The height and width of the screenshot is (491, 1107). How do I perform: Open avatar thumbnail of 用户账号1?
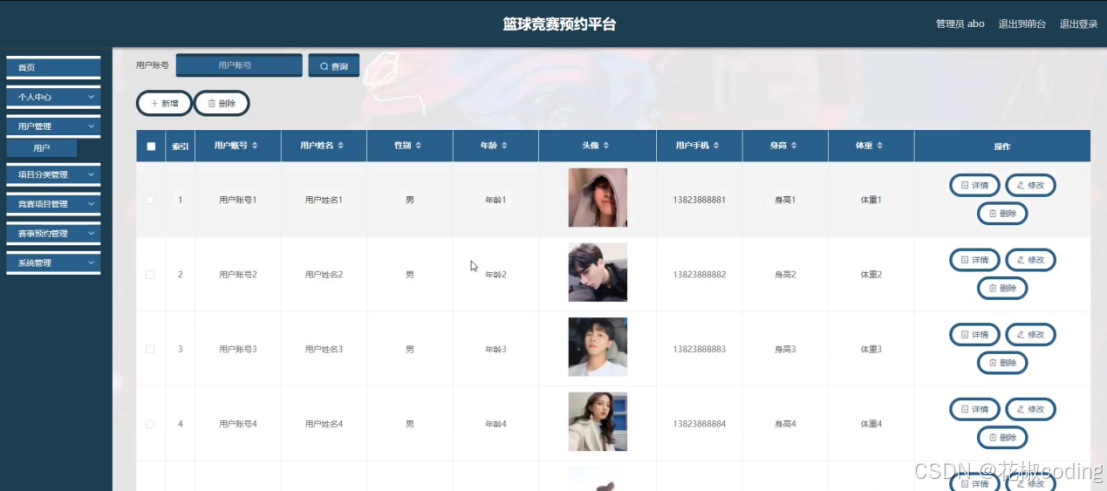point(597,197)
